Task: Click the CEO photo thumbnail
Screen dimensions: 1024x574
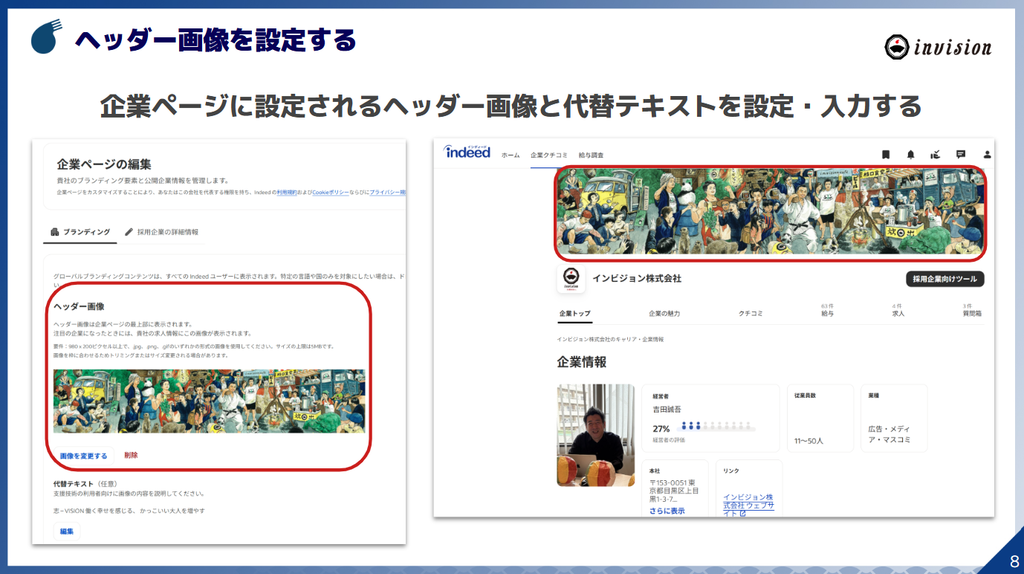Action: point(596,435)
